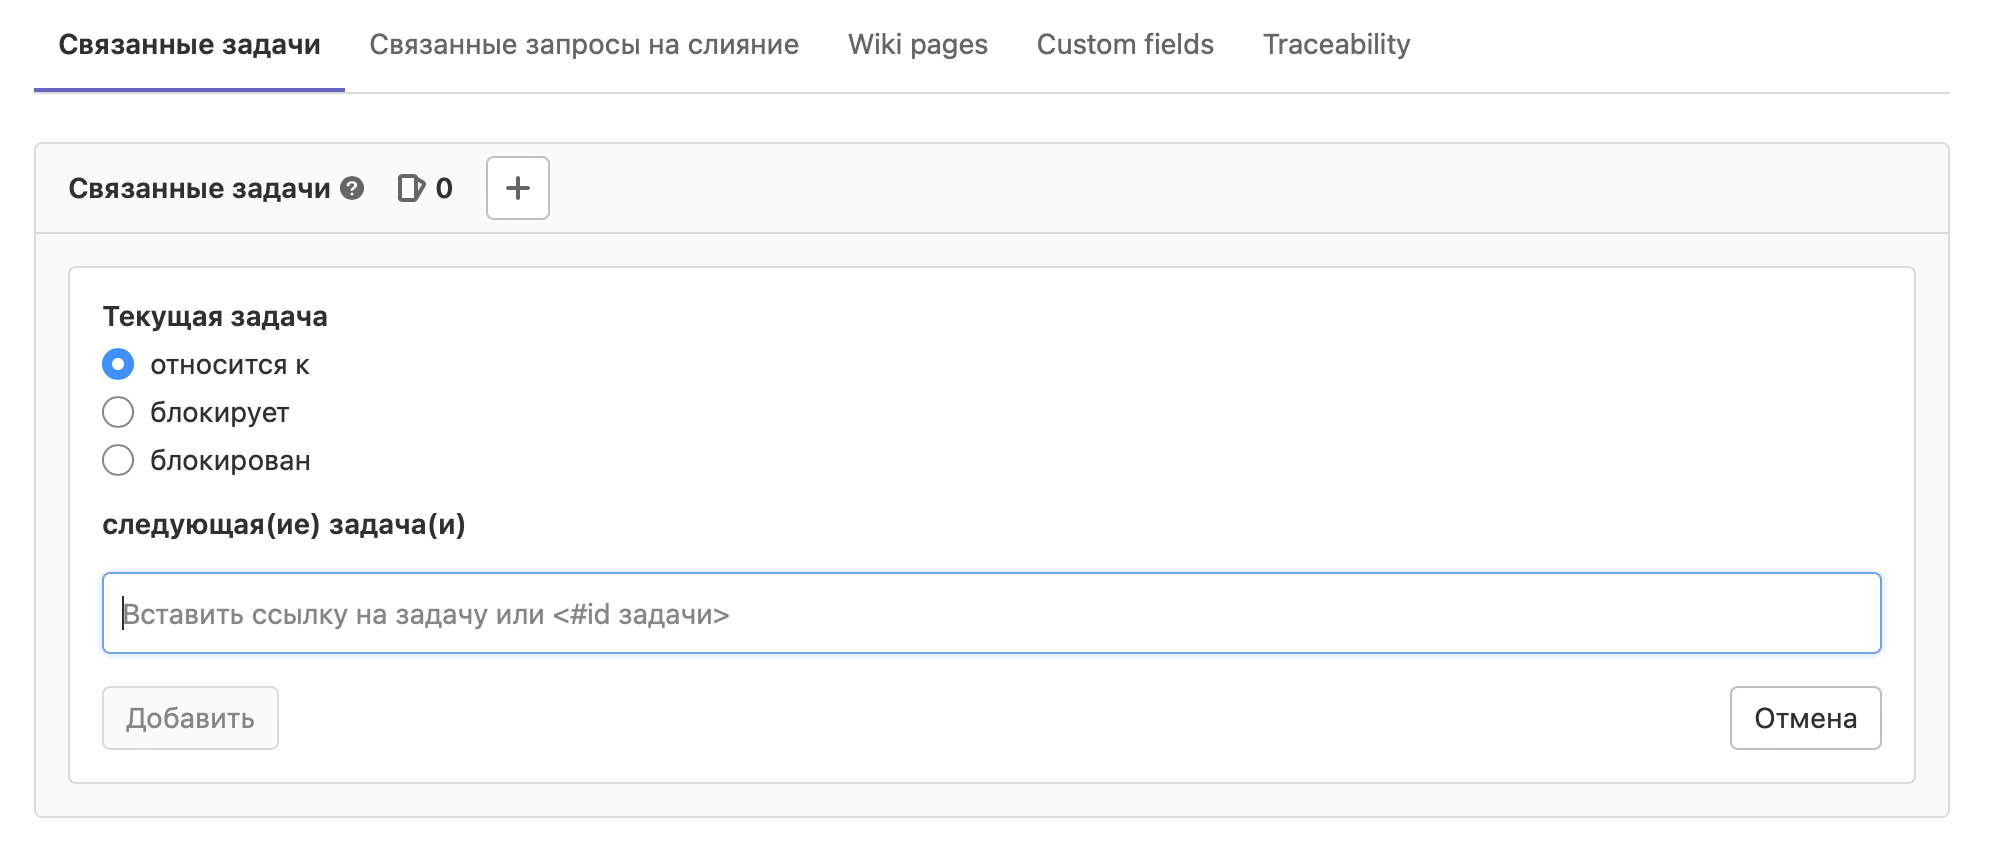This screenshot has width=1990, height=842.
Task: Click the linked issues counter number 0
Action: pos(444,188)
